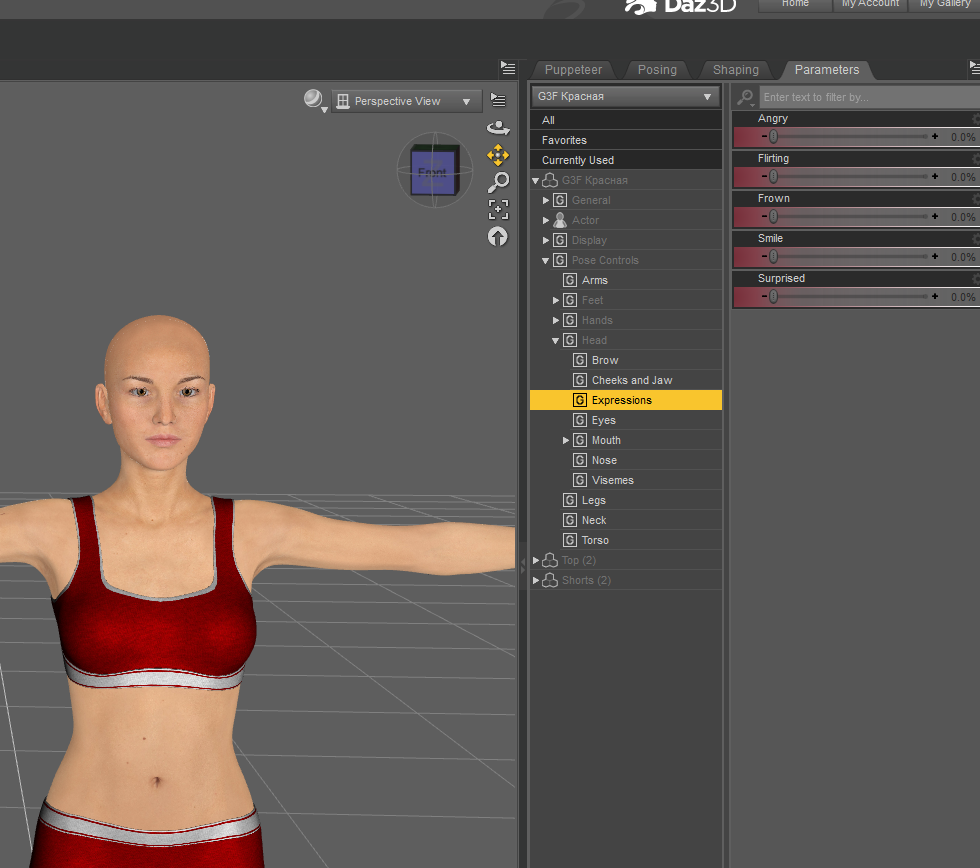Viewport: 980px width, 868px height.
Task: Expand the Hands group
Action: click(556, 321)
